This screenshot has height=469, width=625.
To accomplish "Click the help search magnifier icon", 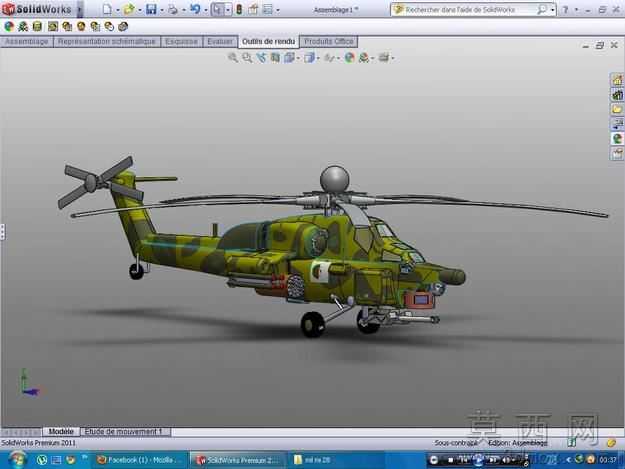I will [x=542, y=10].
